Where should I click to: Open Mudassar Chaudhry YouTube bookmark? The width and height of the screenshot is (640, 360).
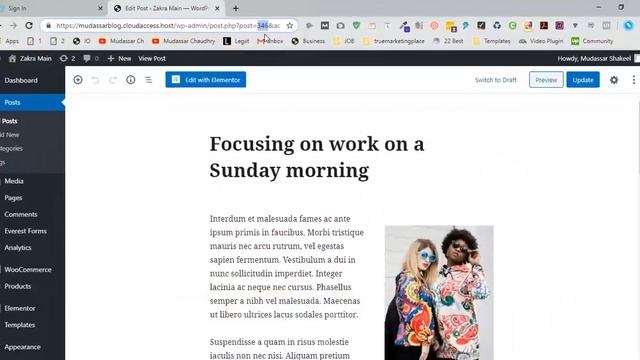click(x=183, y=41)
